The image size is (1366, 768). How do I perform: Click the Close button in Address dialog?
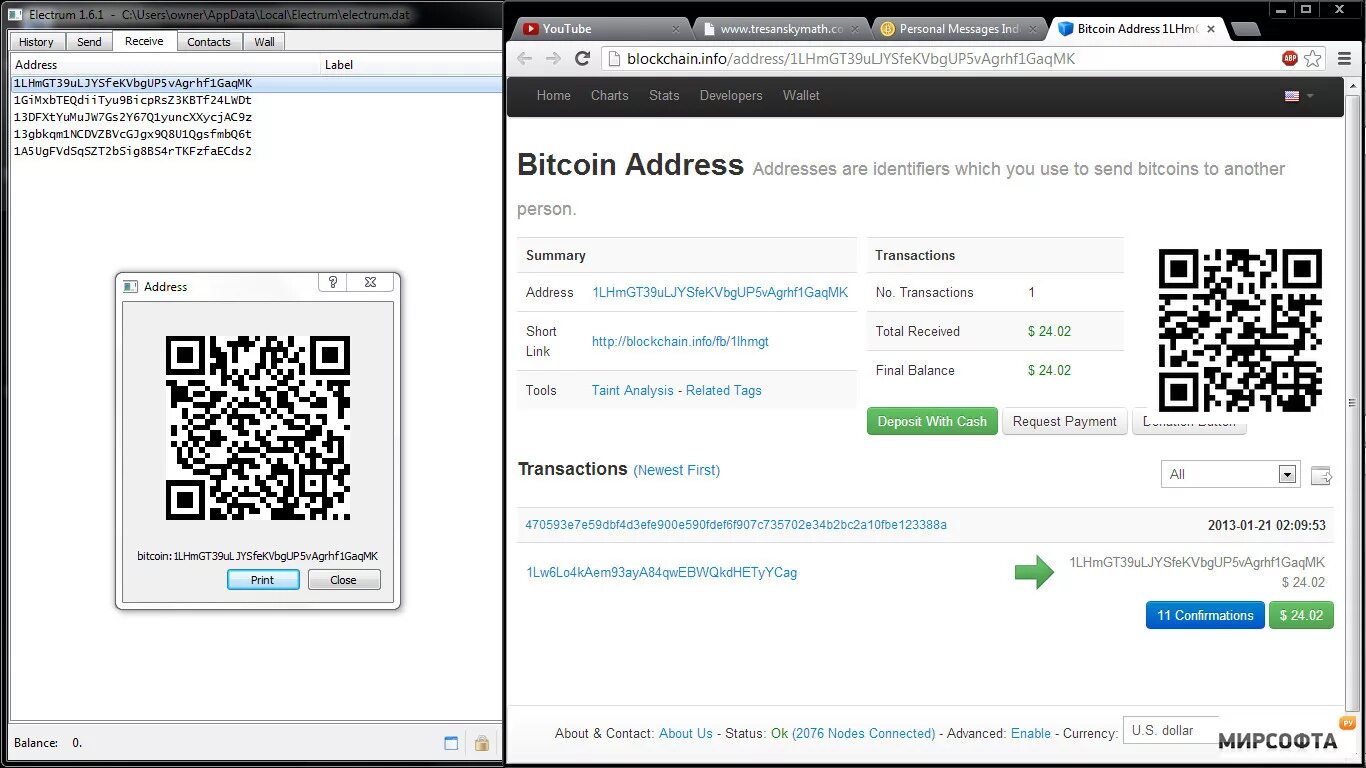coord(343,580)
